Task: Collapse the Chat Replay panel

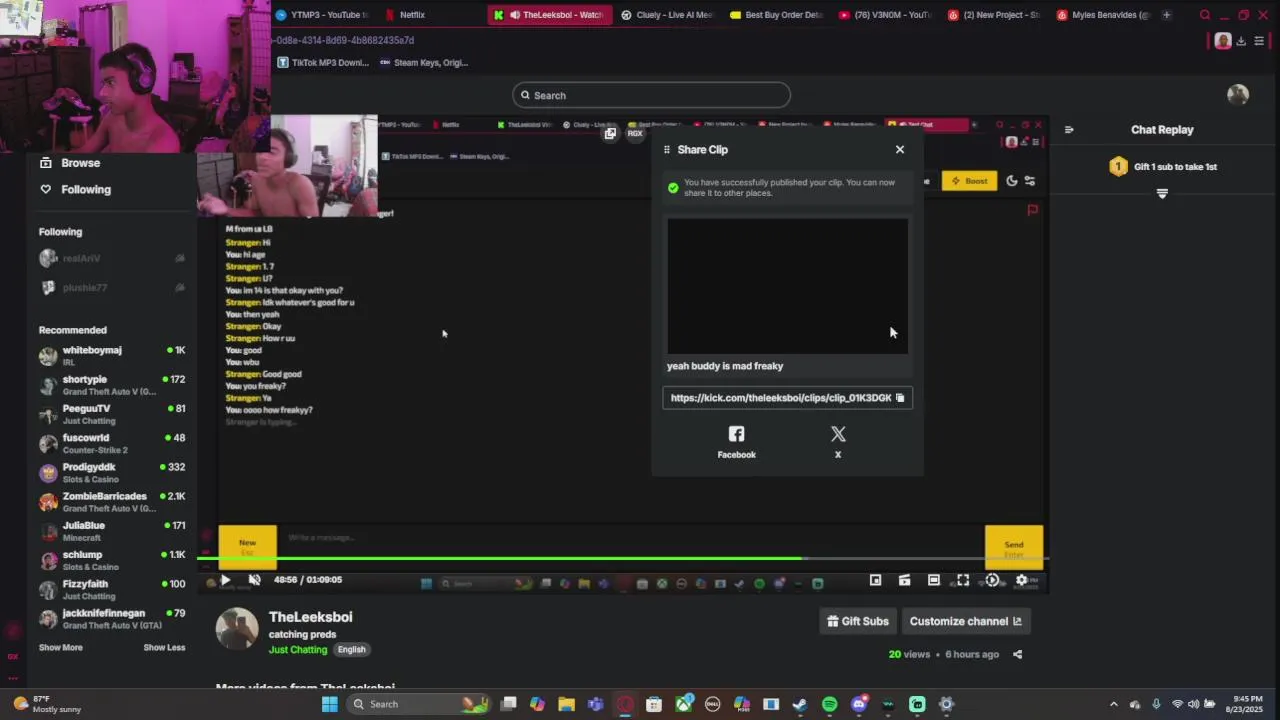Action: pos(1069,129)
